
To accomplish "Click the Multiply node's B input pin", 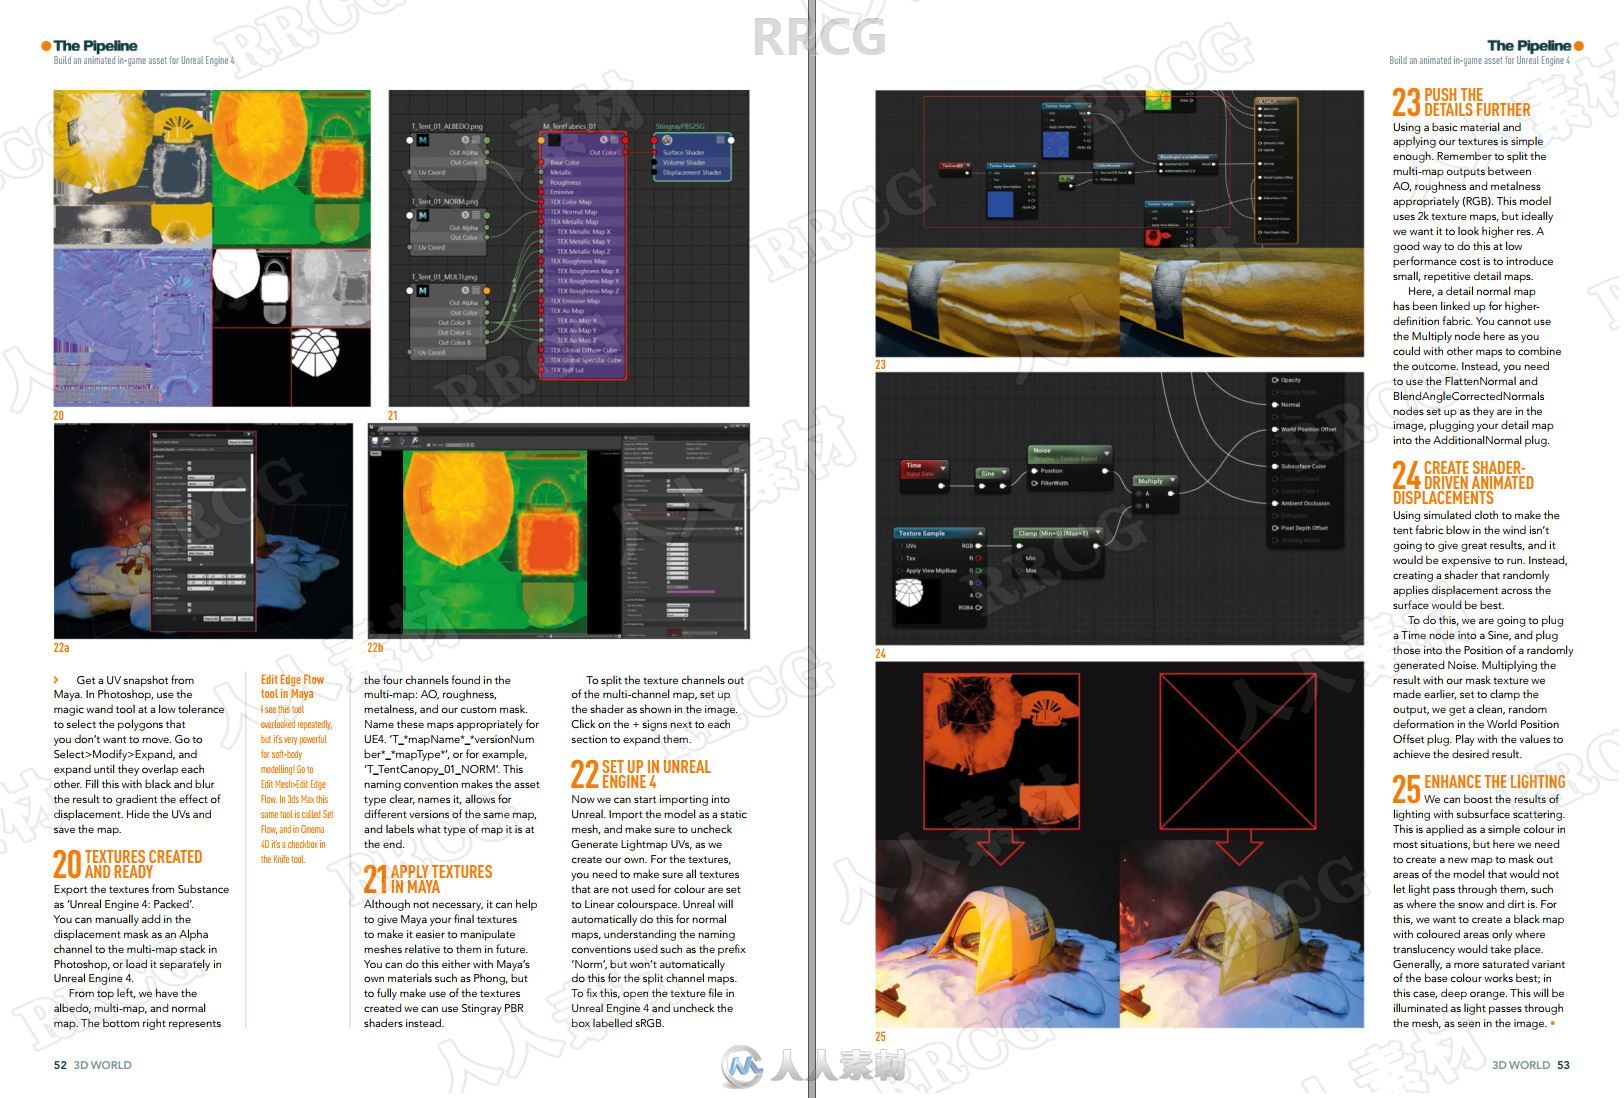I will click(1139, 506).
